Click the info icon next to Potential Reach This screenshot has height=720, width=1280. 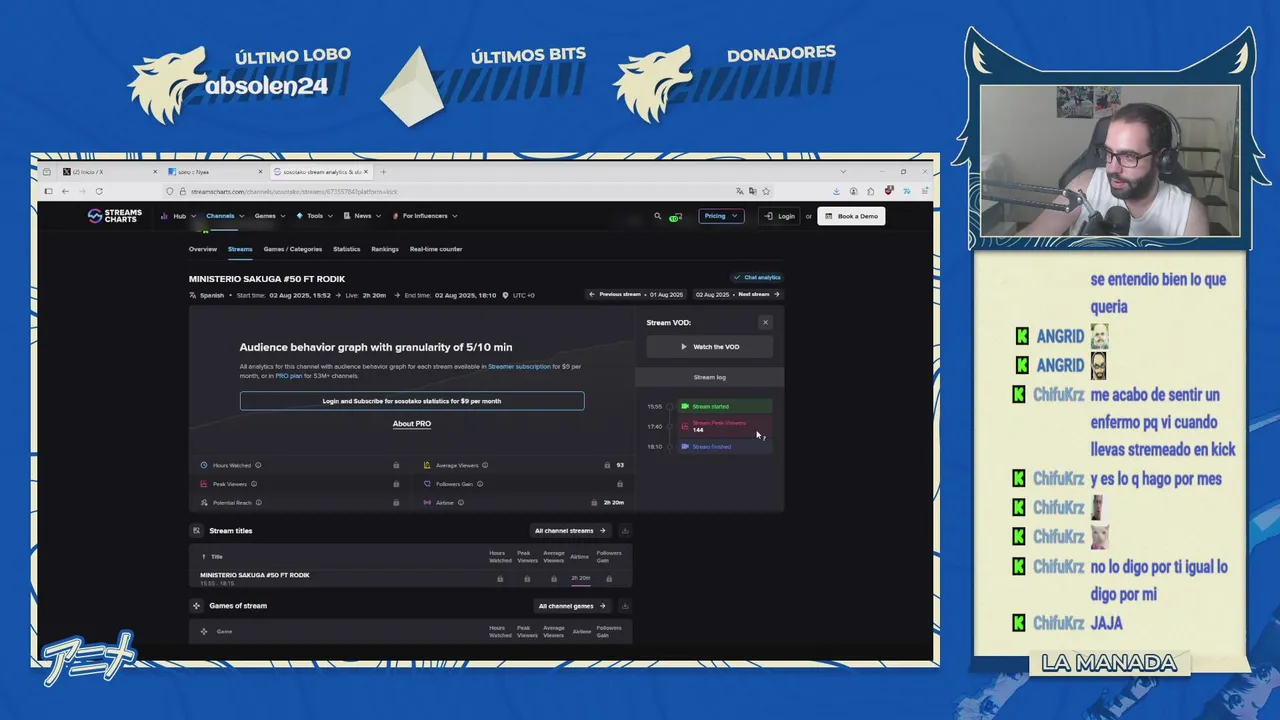pyautogui.click(x=258, y=503)
